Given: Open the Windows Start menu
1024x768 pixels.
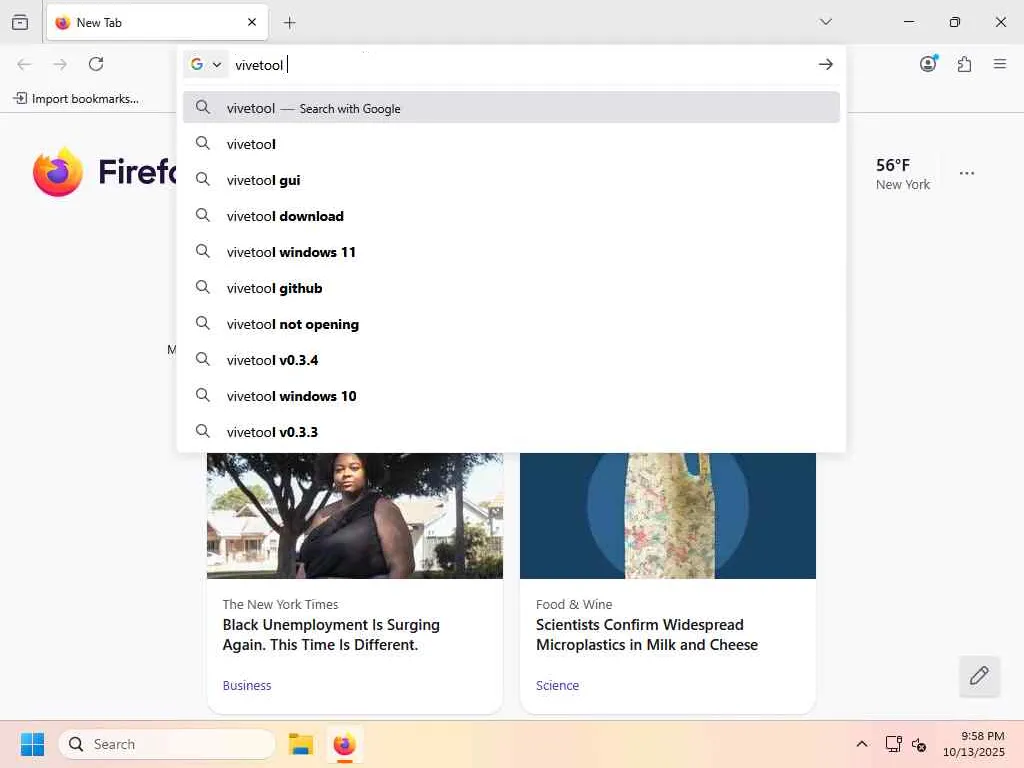Looking at the screenshot, I should [32, 744].
